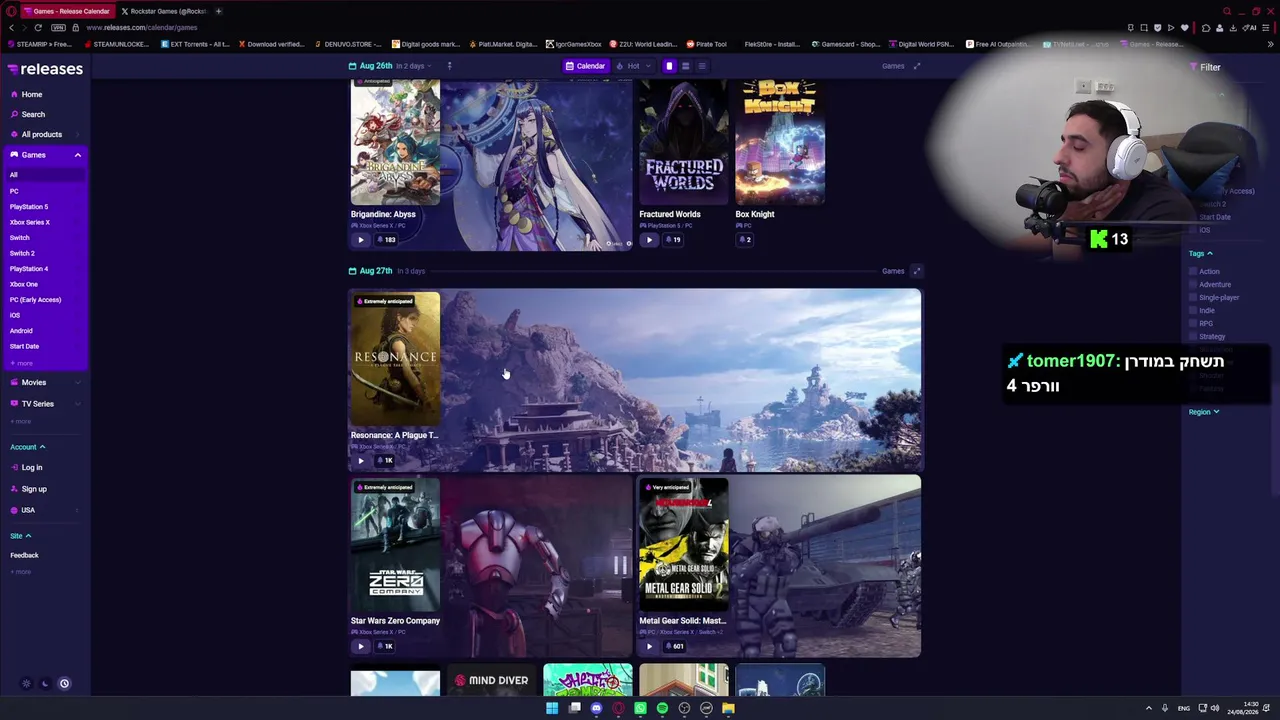This screenshot has width=1280, height=720.
Task: Check the Indie tag filter
Action: (1192, 311)
